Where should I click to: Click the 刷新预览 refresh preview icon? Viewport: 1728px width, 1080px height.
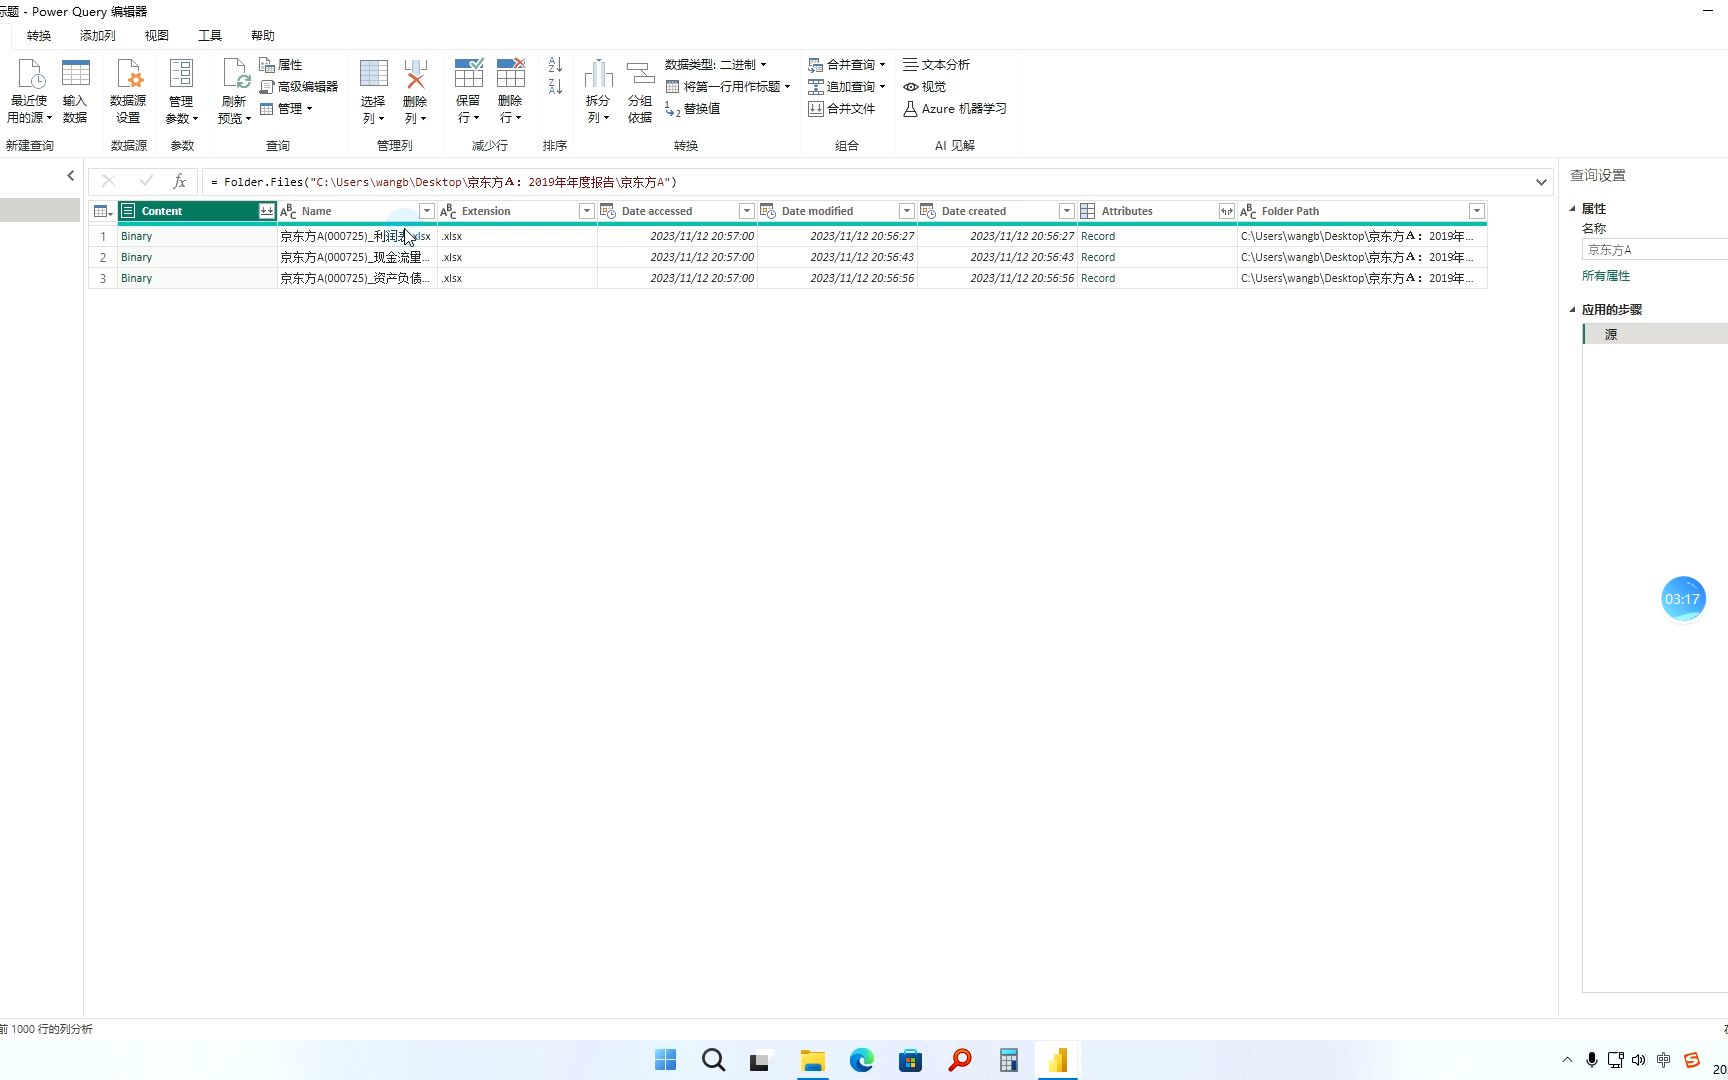coord(234,91)
